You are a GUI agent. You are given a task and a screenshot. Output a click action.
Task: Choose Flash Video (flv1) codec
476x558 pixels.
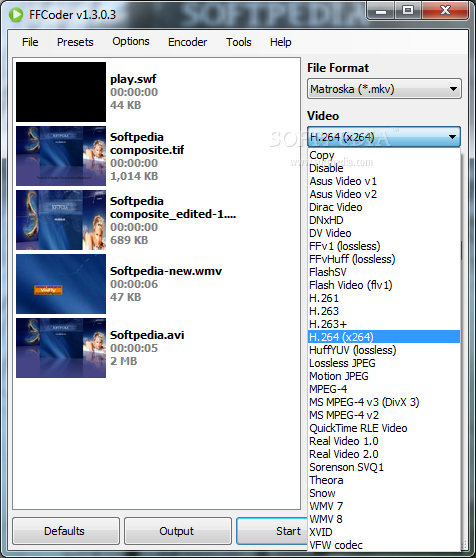tap(384, 285)
